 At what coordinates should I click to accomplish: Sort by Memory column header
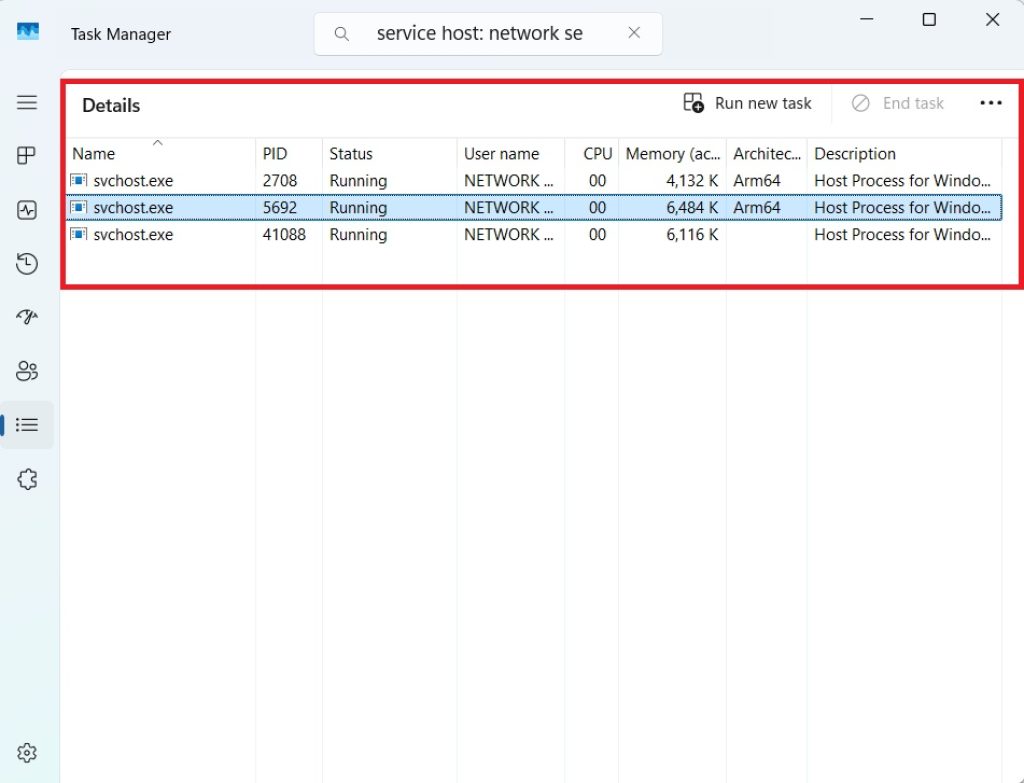pyautogui.click(x=673, y=153)
